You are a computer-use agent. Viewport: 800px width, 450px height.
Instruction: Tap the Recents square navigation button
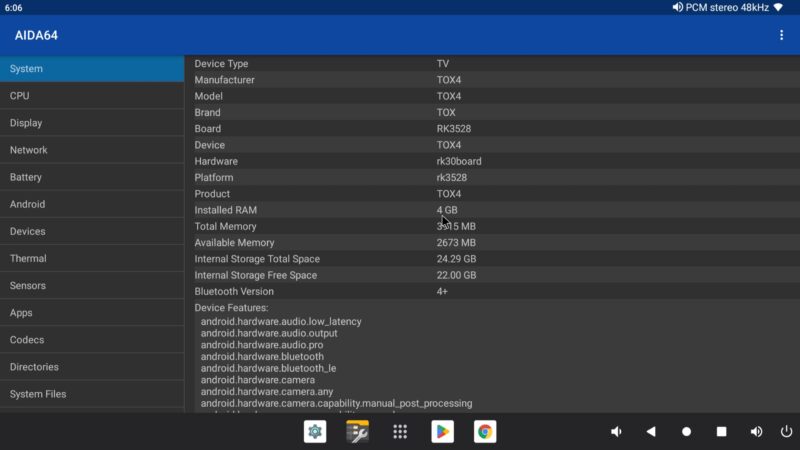point(721,432)
